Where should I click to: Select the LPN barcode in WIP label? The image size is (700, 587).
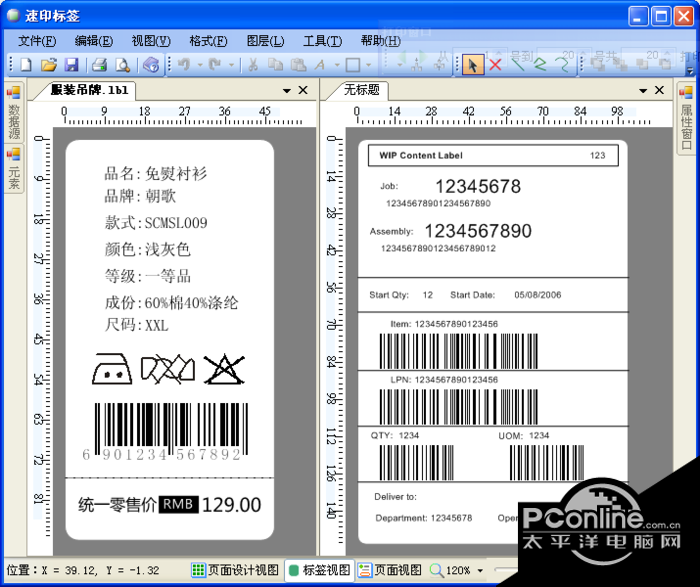[458, 407]
